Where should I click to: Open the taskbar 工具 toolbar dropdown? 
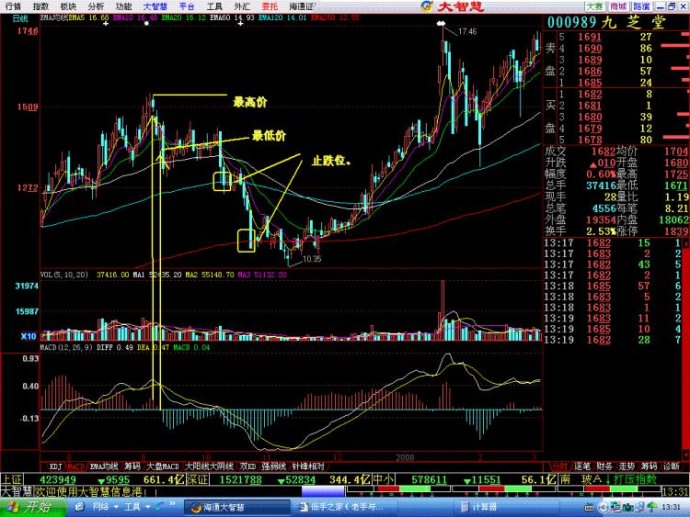[x=137, y=507]
